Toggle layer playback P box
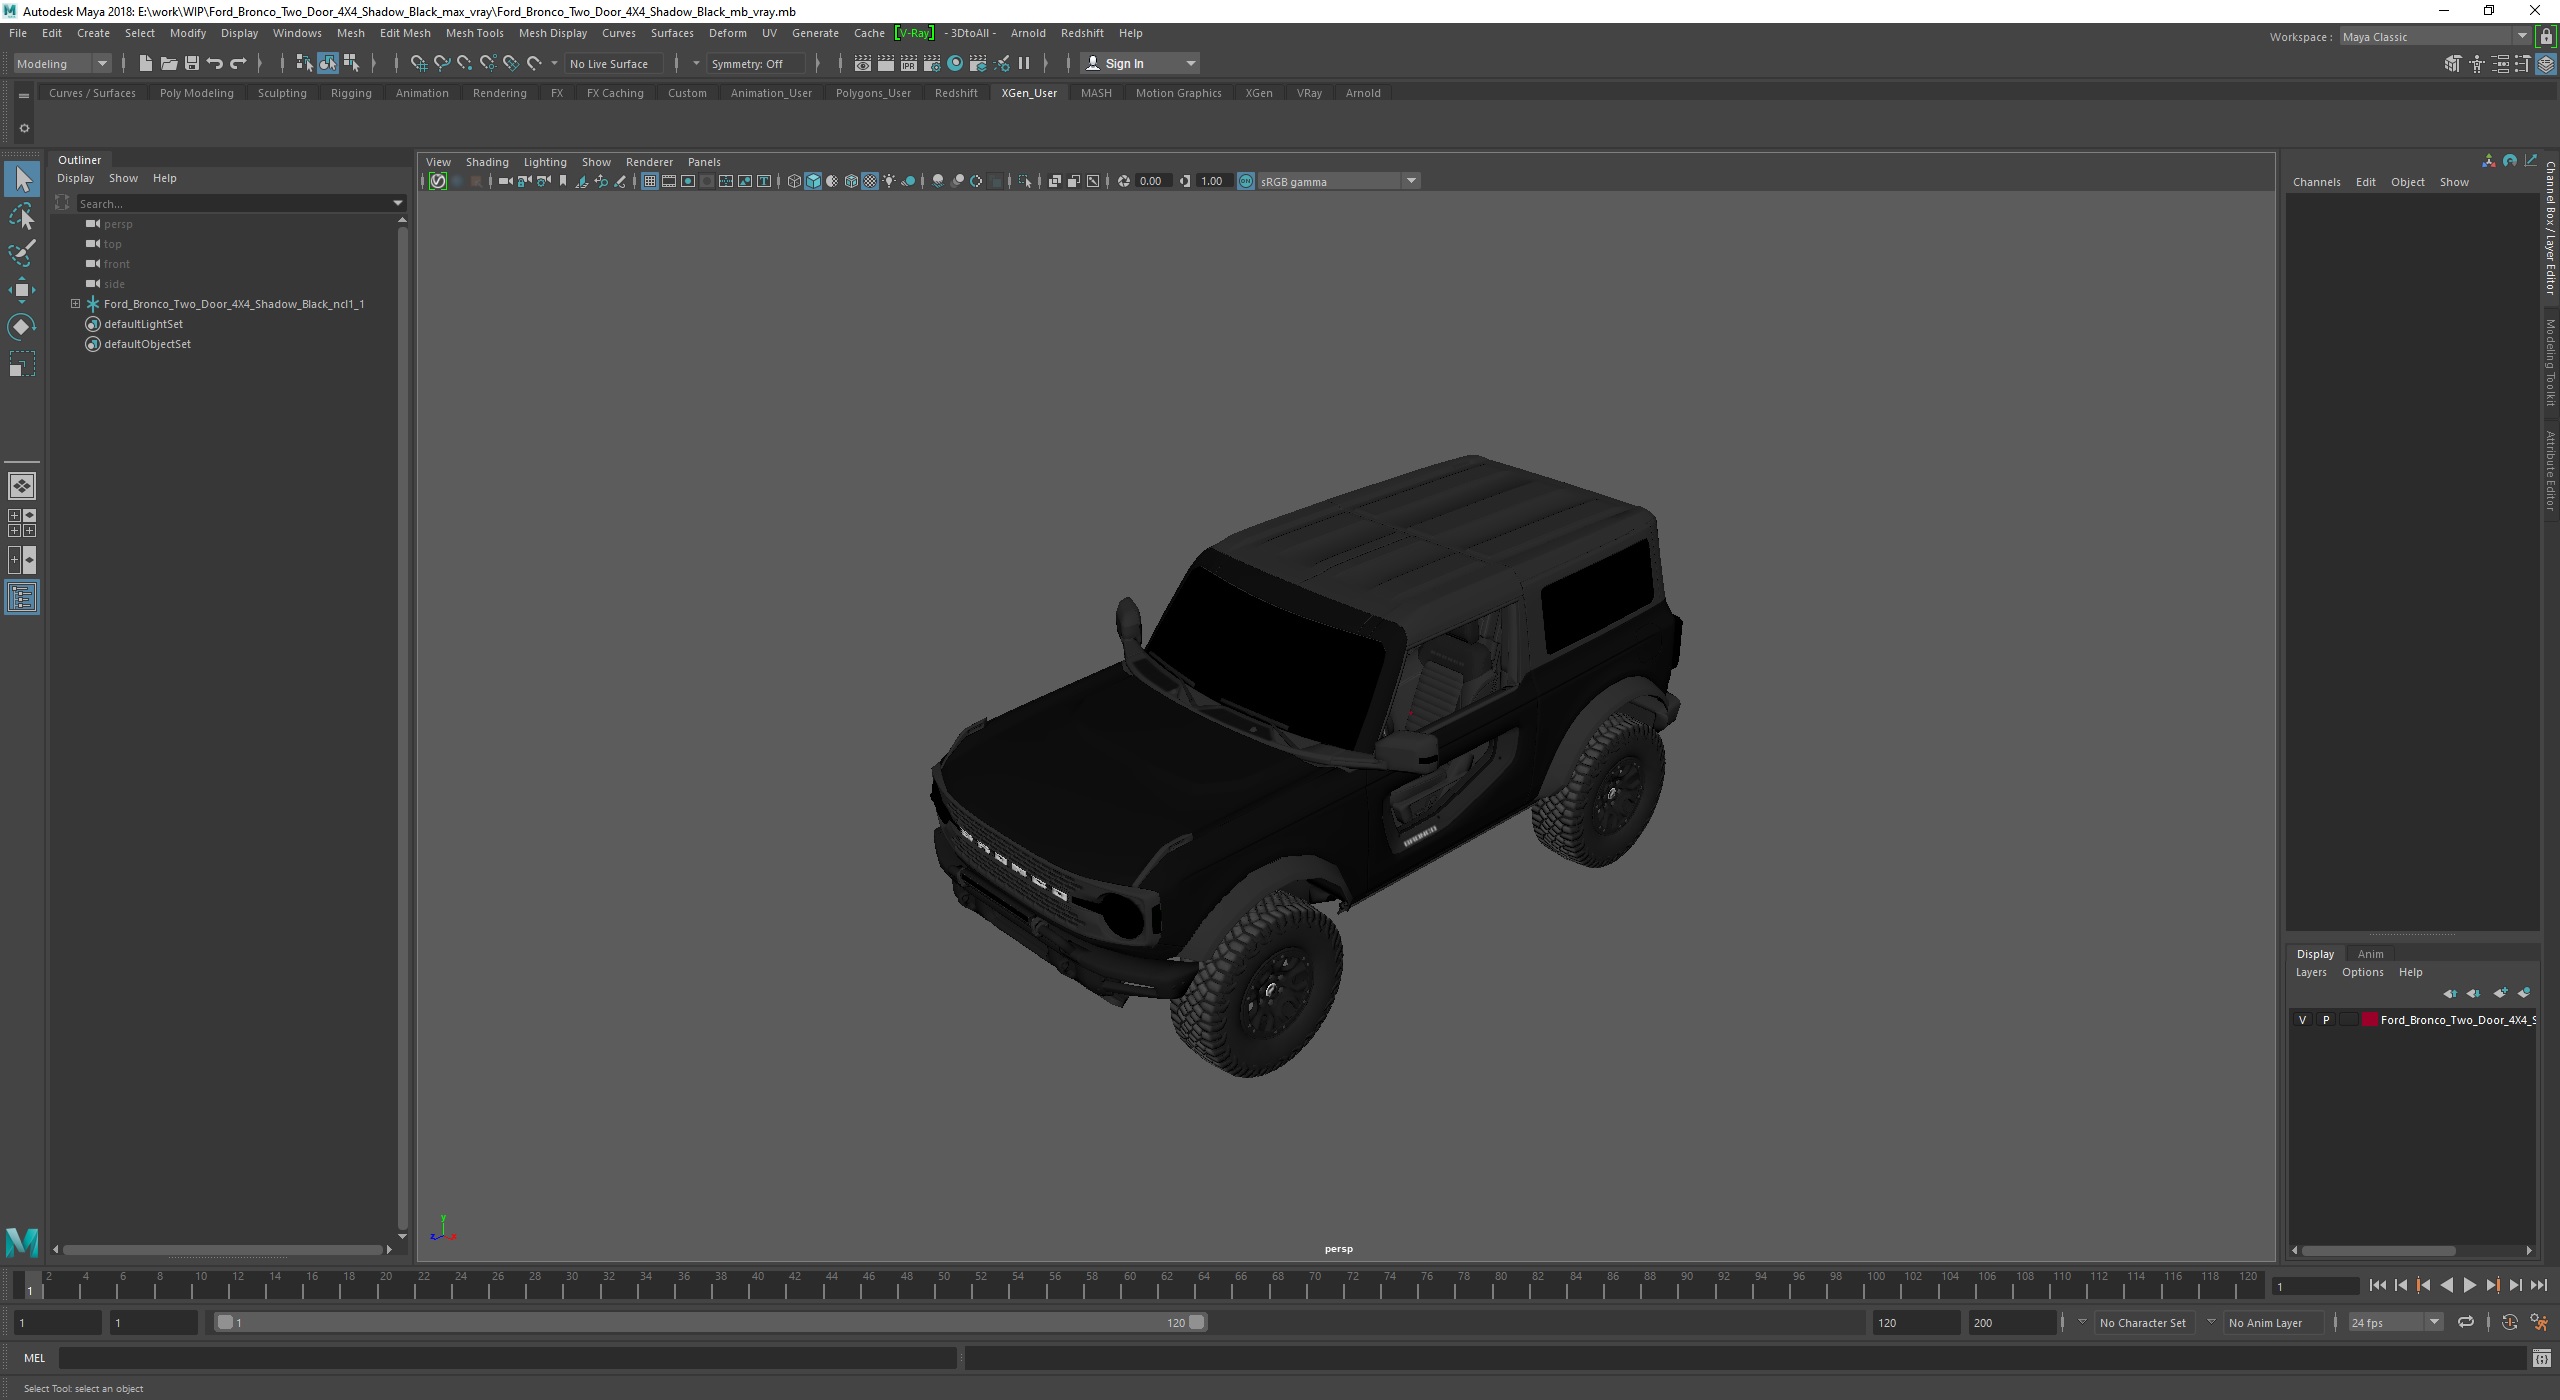The width and height of the screenshot is (2560, 1400). [2326, 1020]
